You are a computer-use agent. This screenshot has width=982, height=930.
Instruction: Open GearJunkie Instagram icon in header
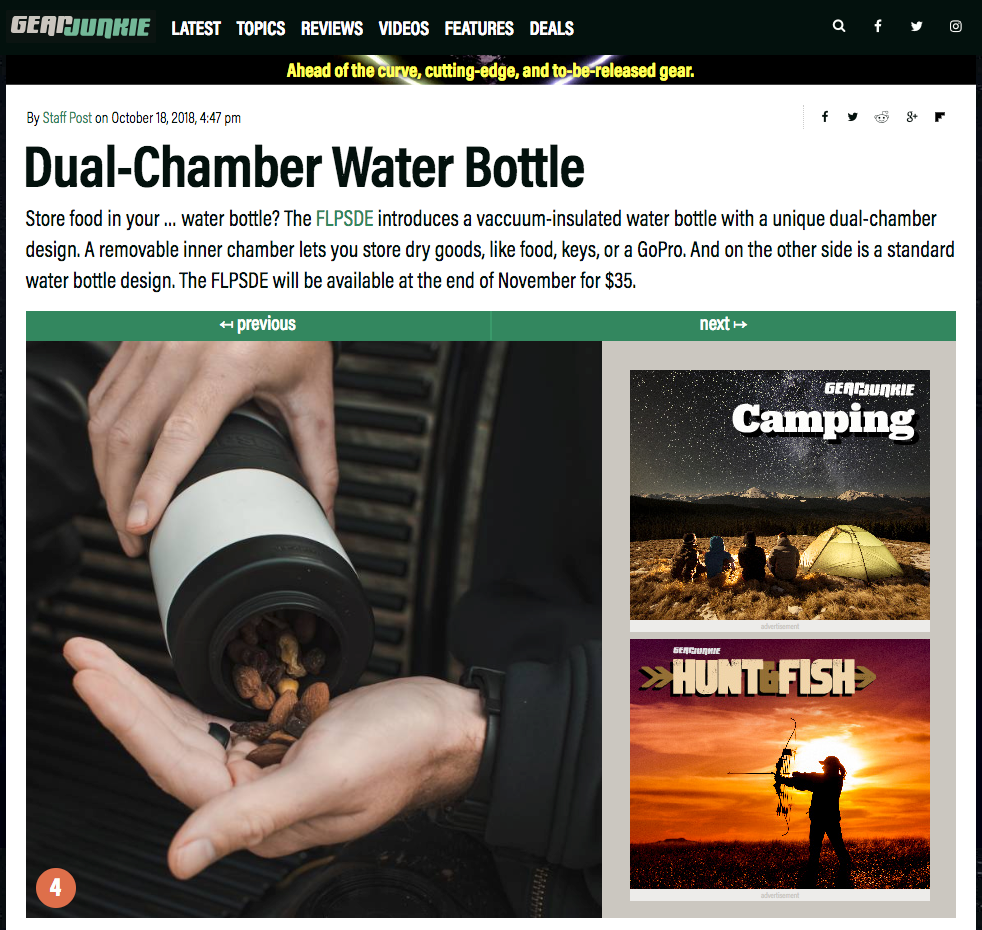click(955, 26)
